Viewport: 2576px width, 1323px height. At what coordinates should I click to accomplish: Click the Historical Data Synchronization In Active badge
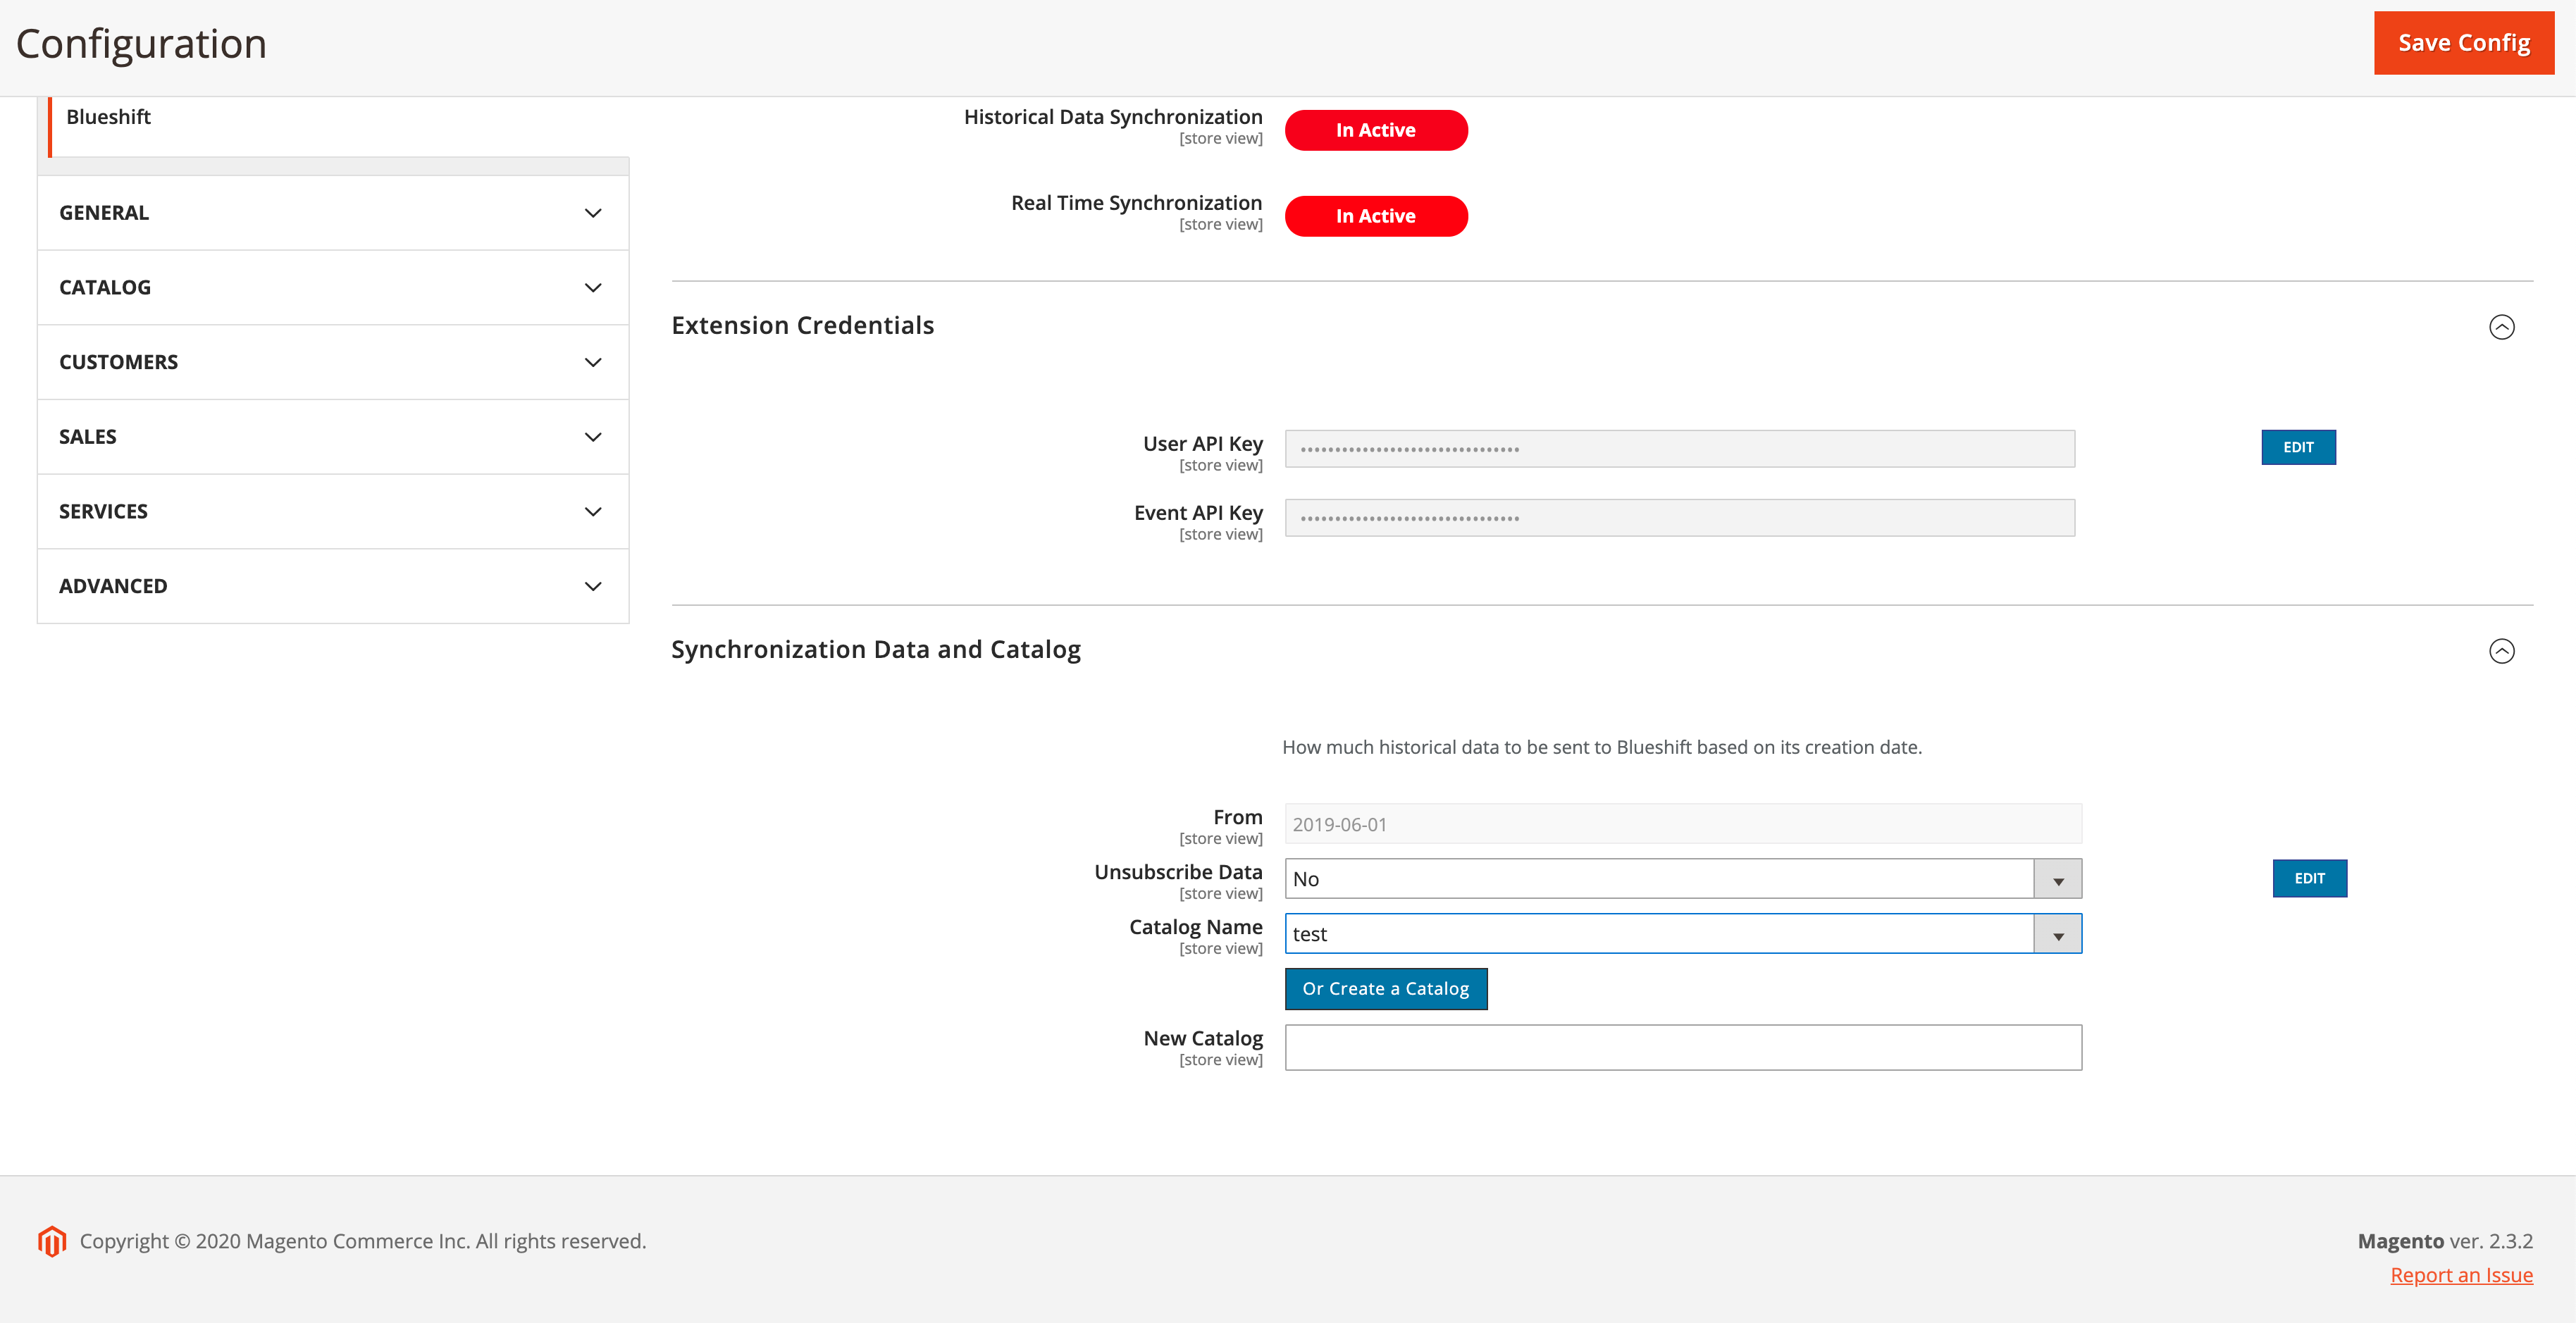coord(1376,130)
